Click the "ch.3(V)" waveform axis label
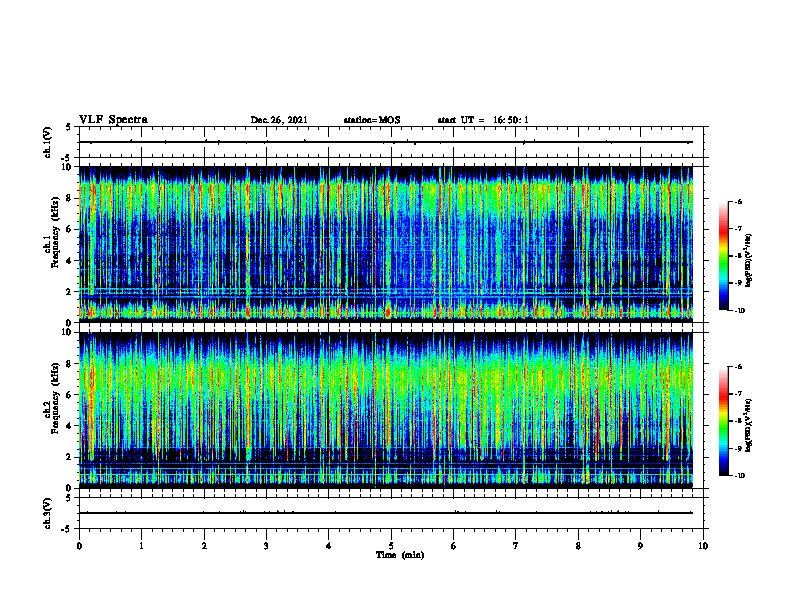The width and height of the screenshot is (792, 612). point(48,513)
